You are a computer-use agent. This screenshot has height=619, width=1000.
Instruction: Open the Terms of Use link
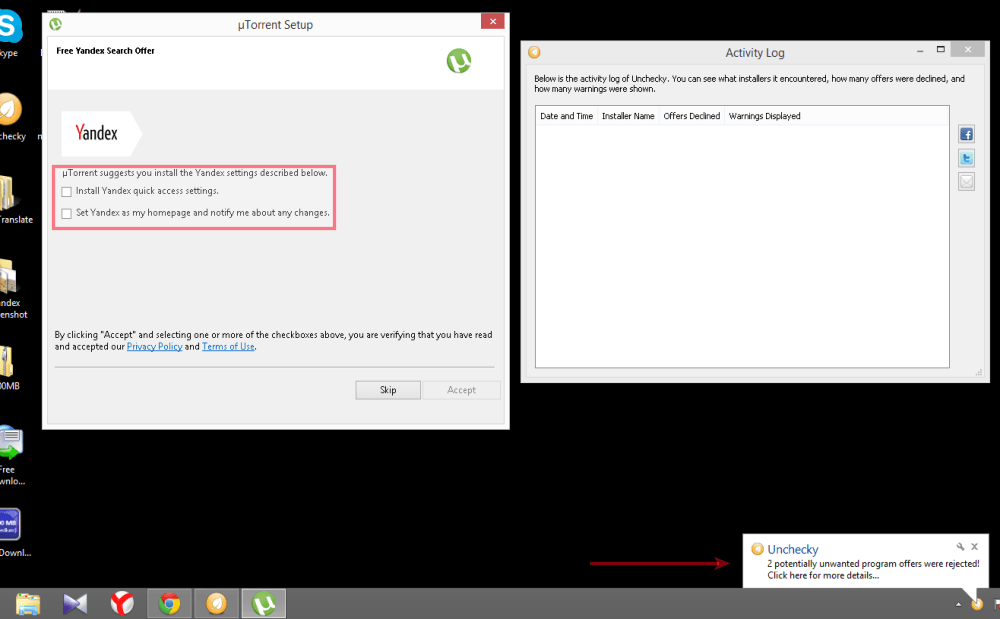click(x=228, y=347)
